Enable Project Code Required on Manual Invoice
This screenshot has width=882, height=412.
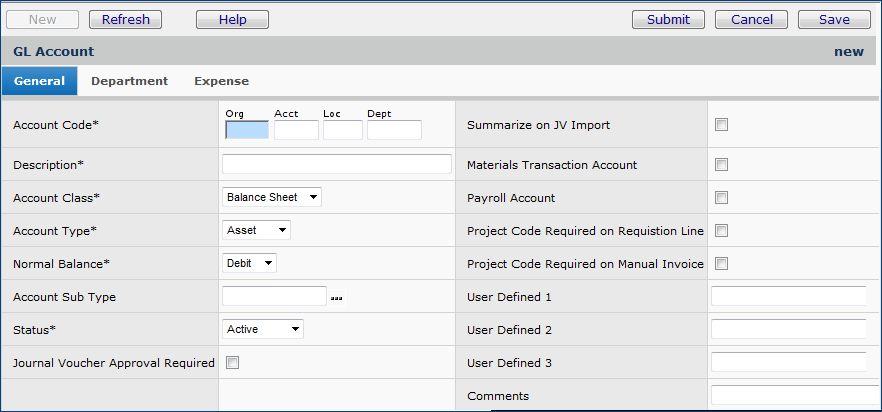722,264
